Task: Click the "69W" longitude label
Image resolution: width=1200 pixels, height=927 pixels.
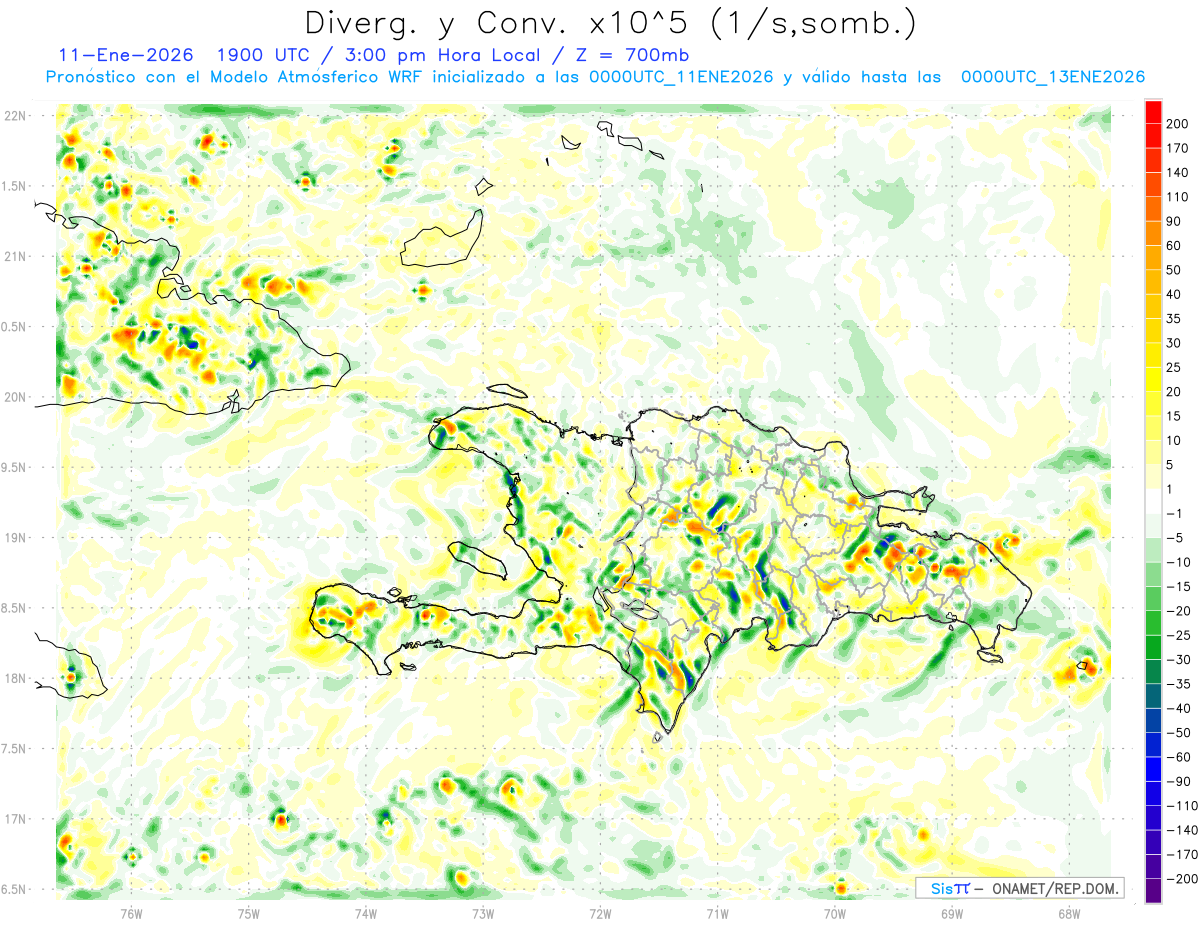Action: click(952, 912)
